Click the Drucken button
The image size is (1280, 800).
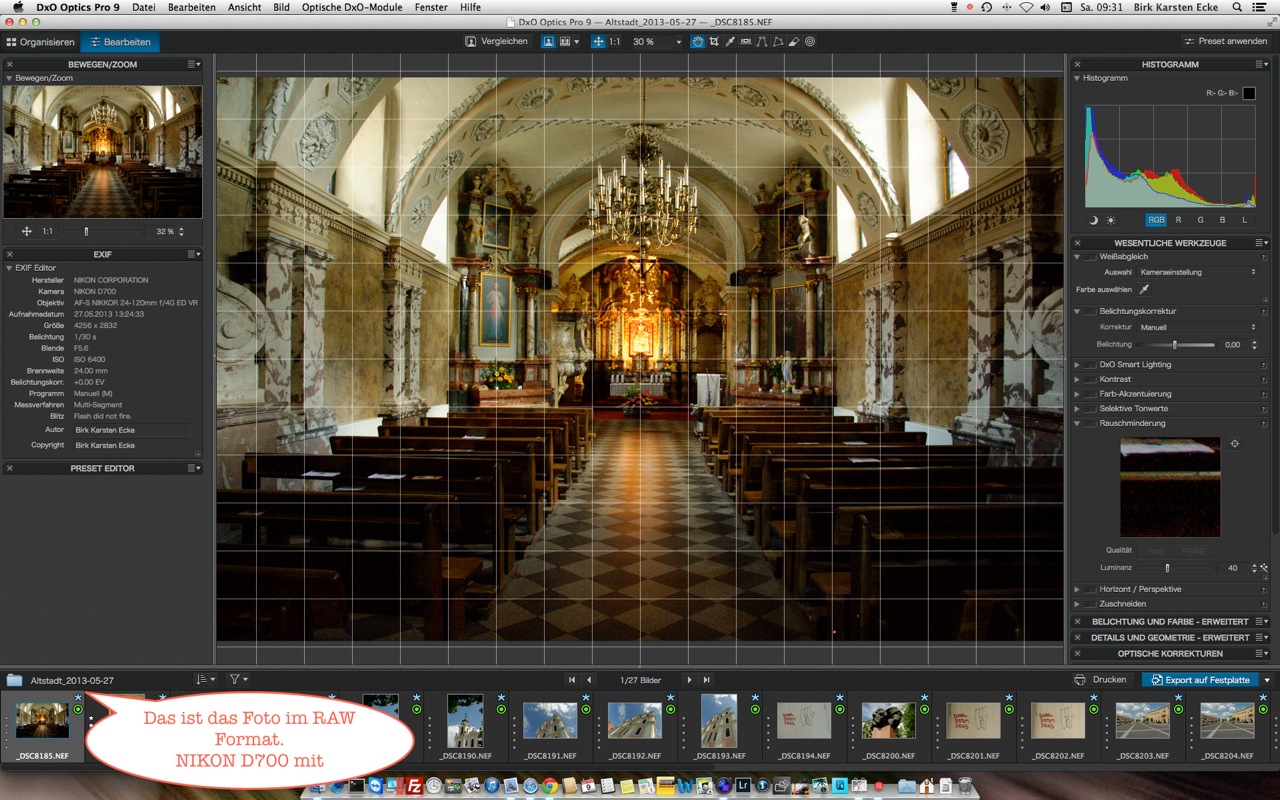click(x=1101, y=680)
